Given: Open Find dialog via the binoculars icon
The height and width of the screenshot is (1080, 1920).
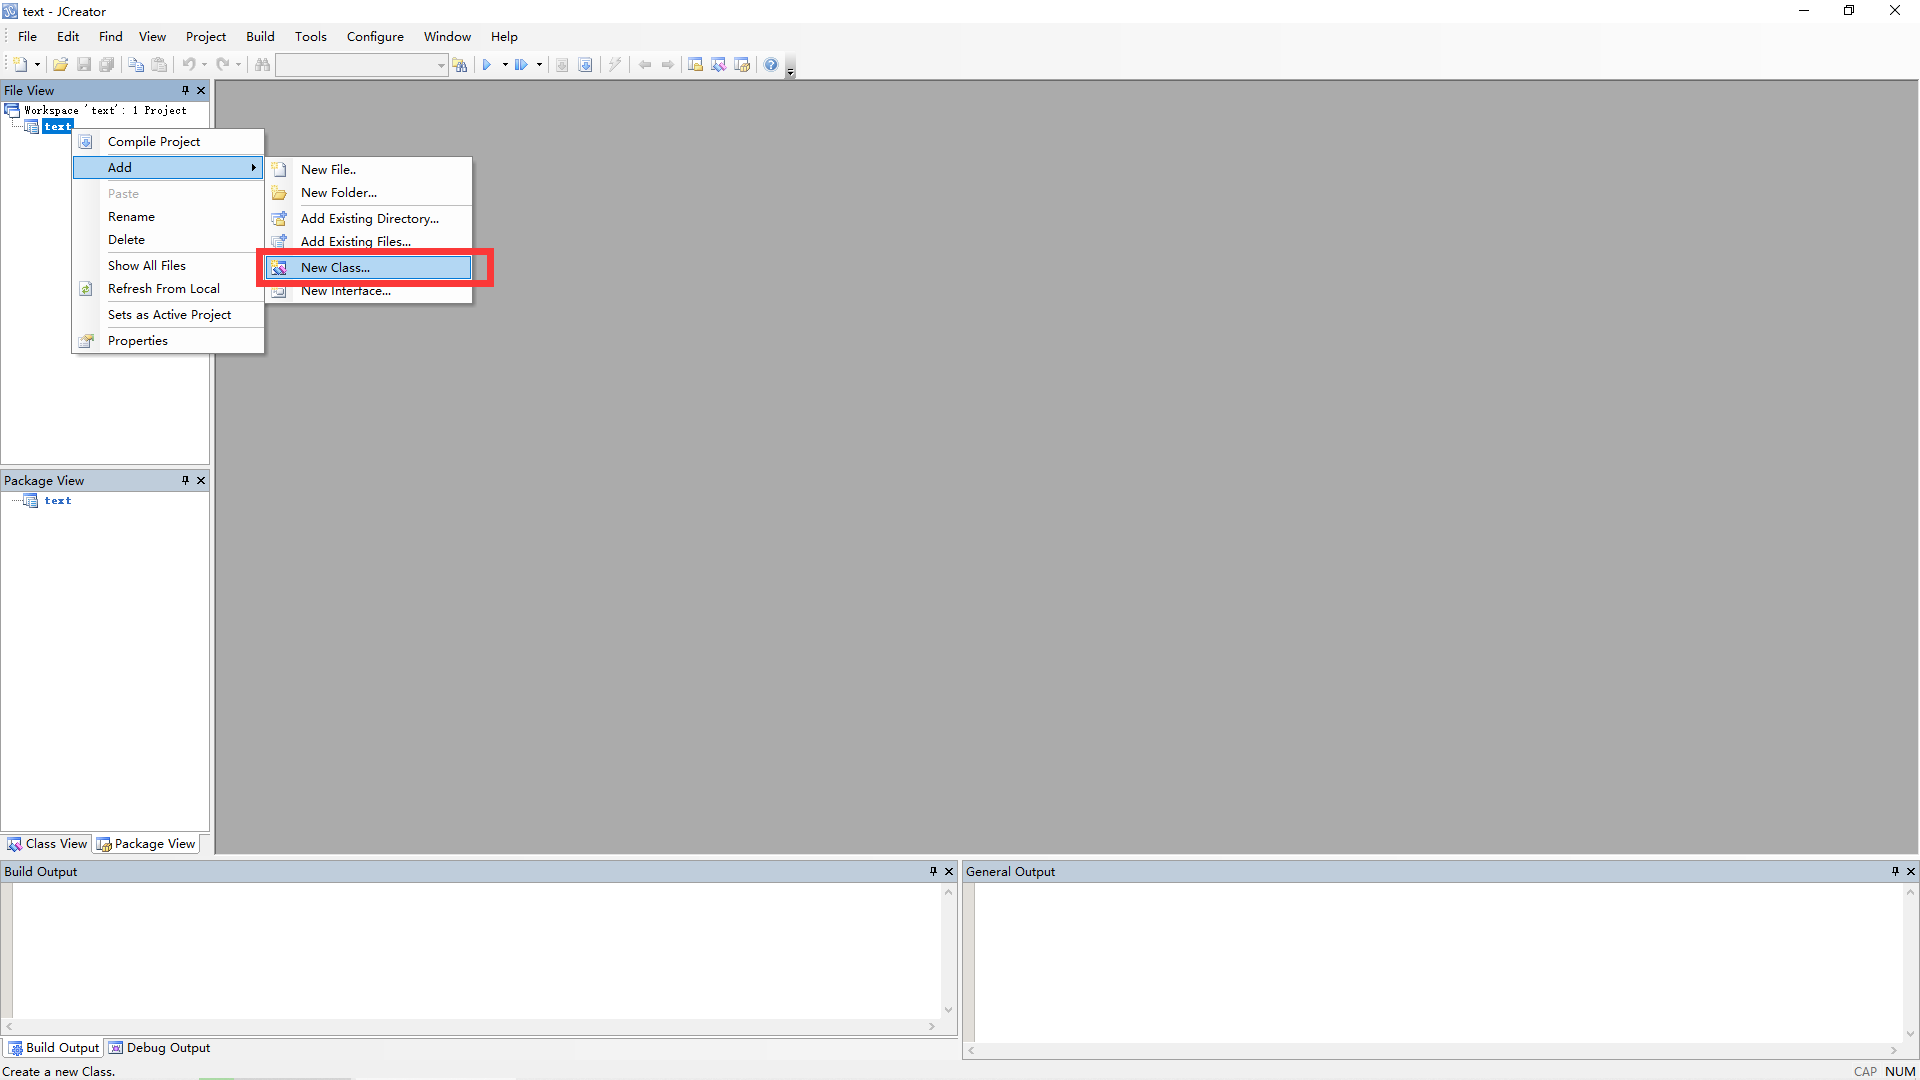Looking at the screenshot, I should click(x=262, y=64).
